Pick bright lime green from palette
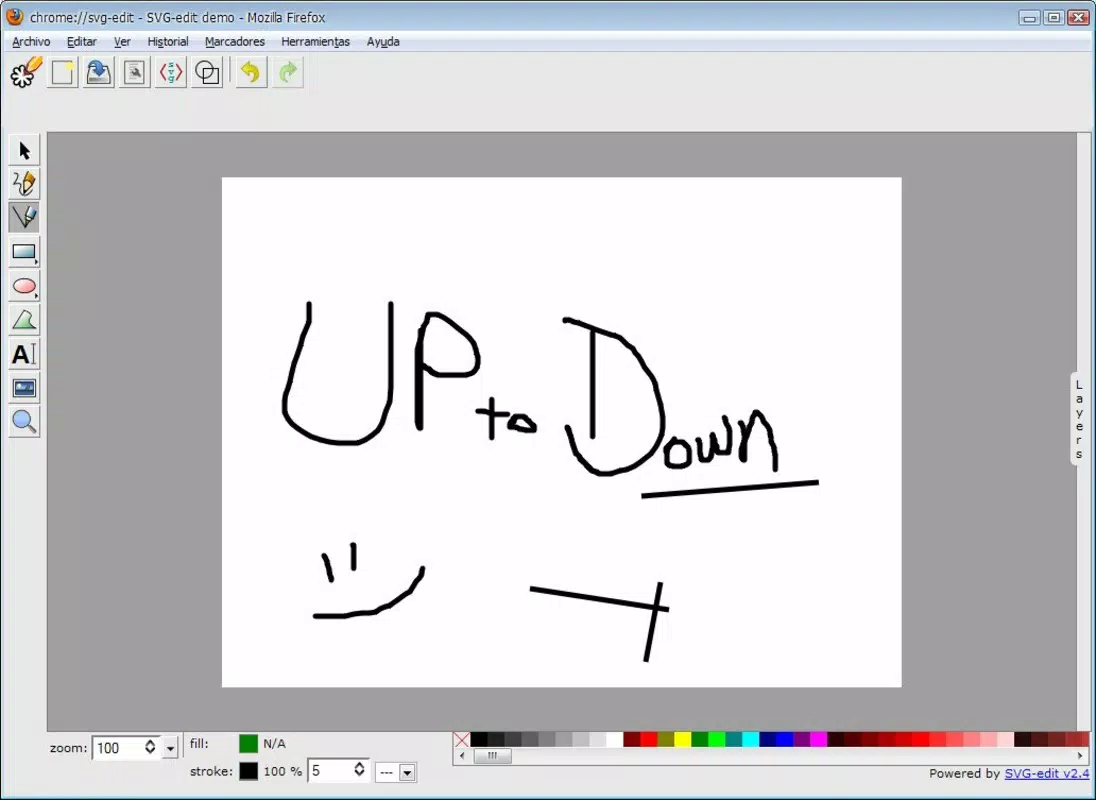Image resolution: width=1096 pixels, height=800 pixels. (x=716, y=740)
